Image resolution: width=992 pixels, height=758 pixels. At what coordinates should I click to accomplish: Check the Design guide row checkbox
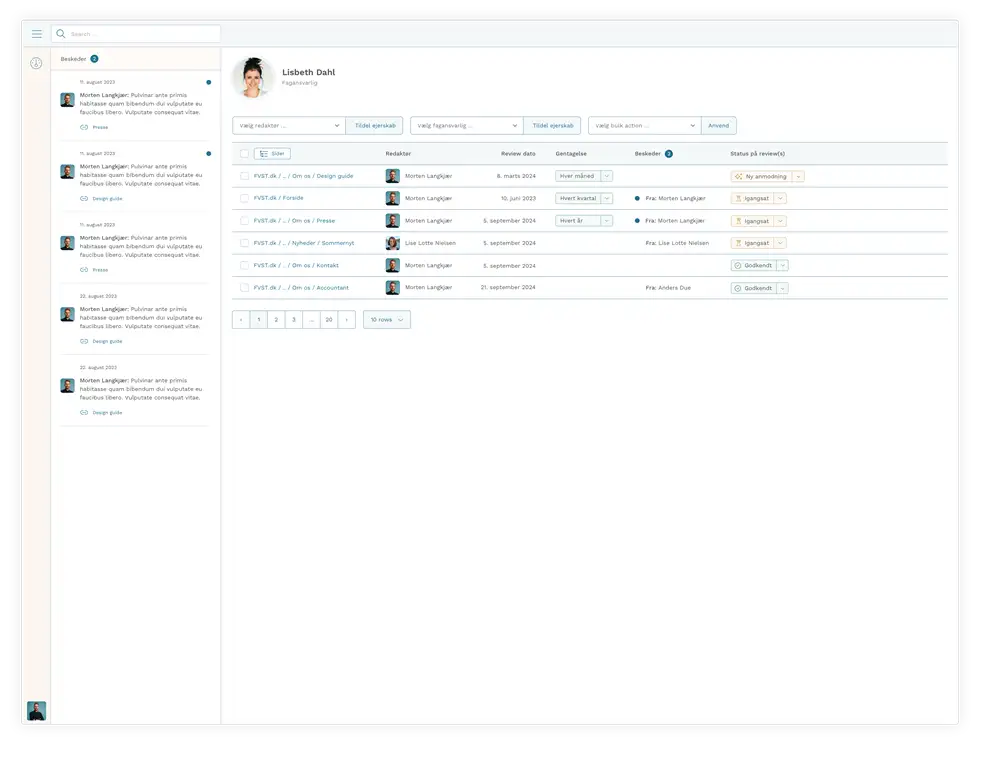point(245,176)
